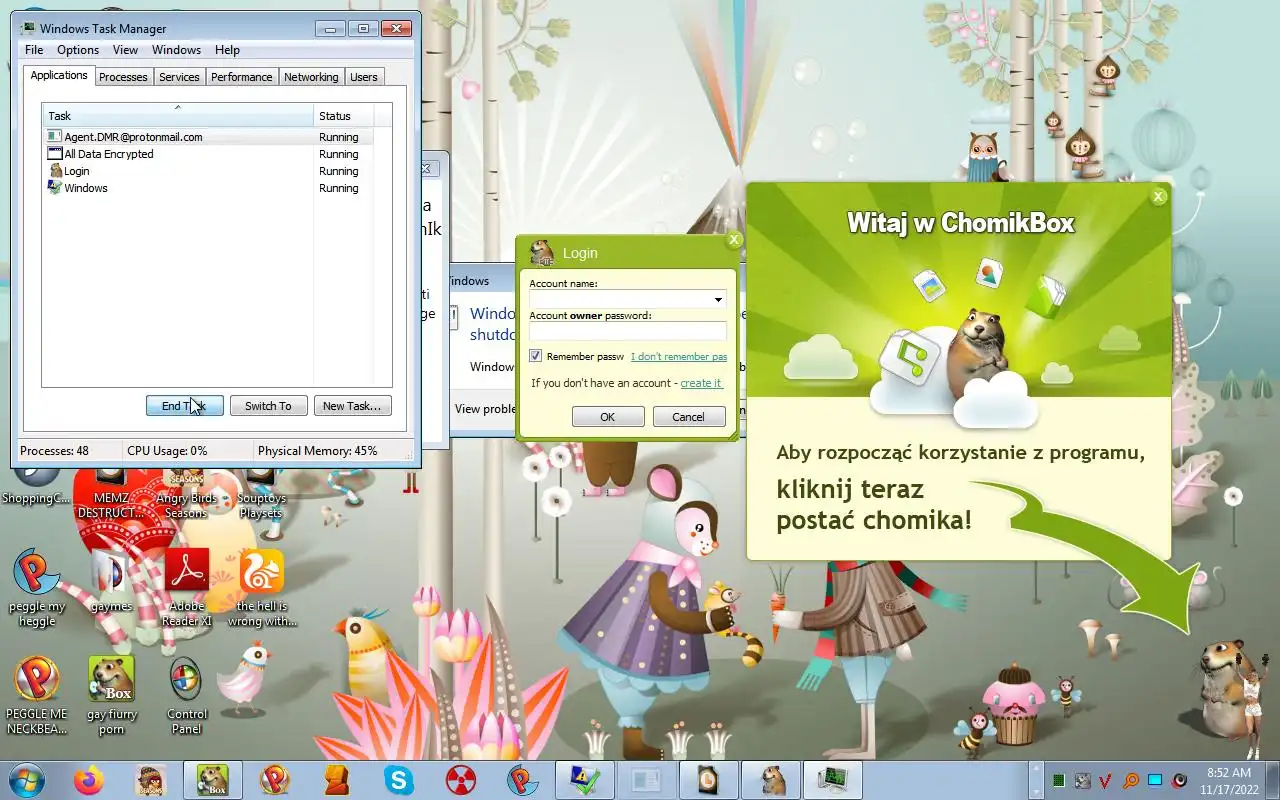
Task: Click the hamster mascot in screen corner
Action: coord(1225,690)
